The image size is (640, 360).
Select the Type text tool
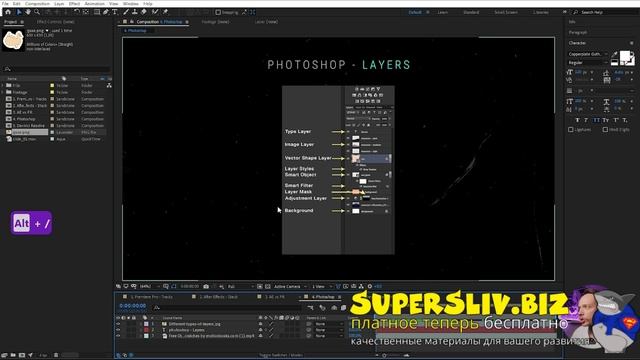tap(115, 12)
